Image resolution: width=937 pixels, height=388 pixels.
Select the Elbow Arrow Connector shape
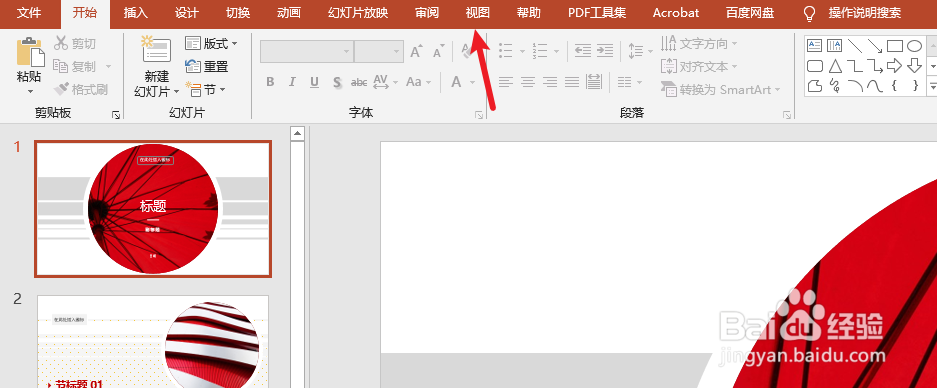pyautogui.click(x=875, y=65)
